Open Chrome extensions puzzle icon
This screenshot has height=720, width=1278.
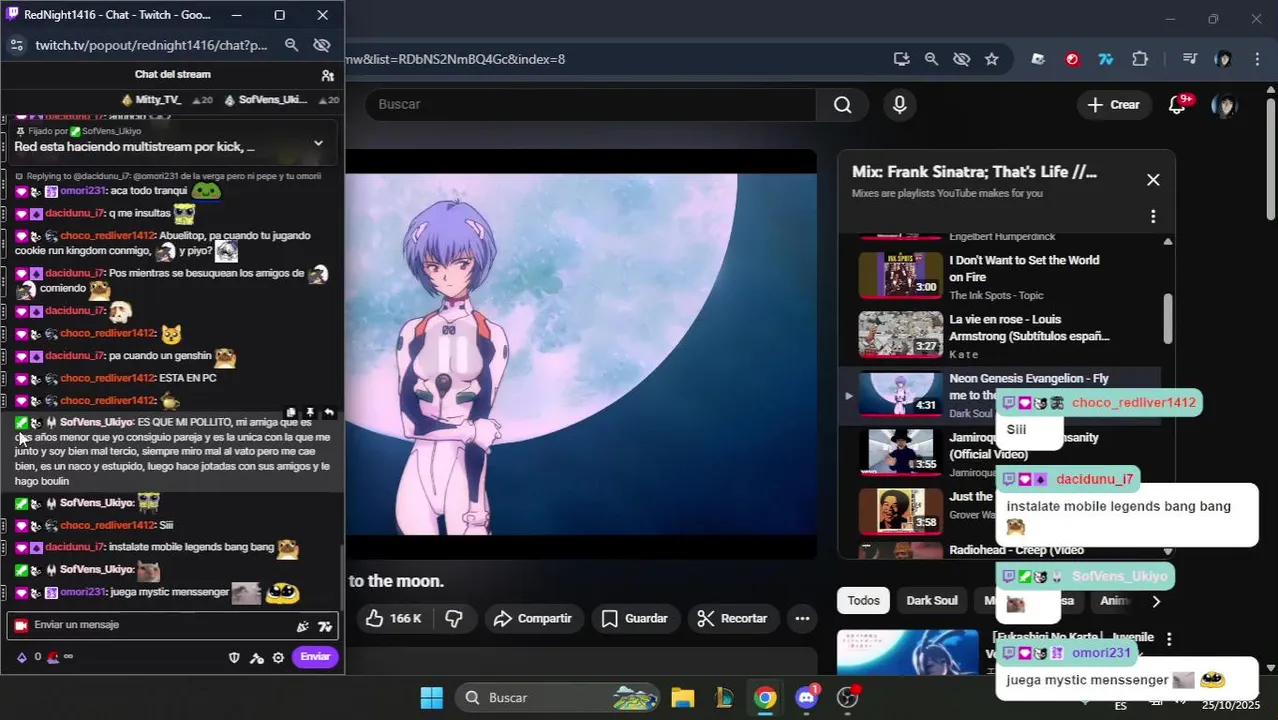coord(1140,59)
